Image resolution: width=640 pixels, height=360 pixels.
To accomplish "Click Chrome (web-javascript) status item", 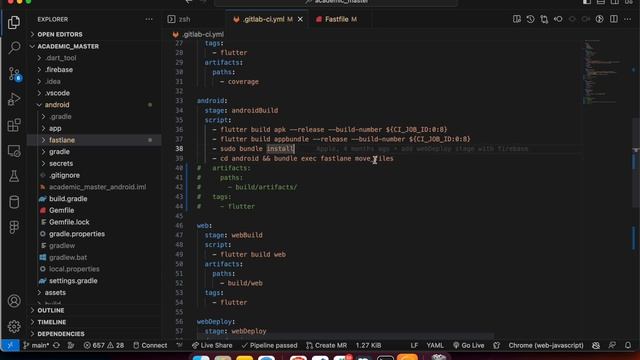I will tap(546, 345).
